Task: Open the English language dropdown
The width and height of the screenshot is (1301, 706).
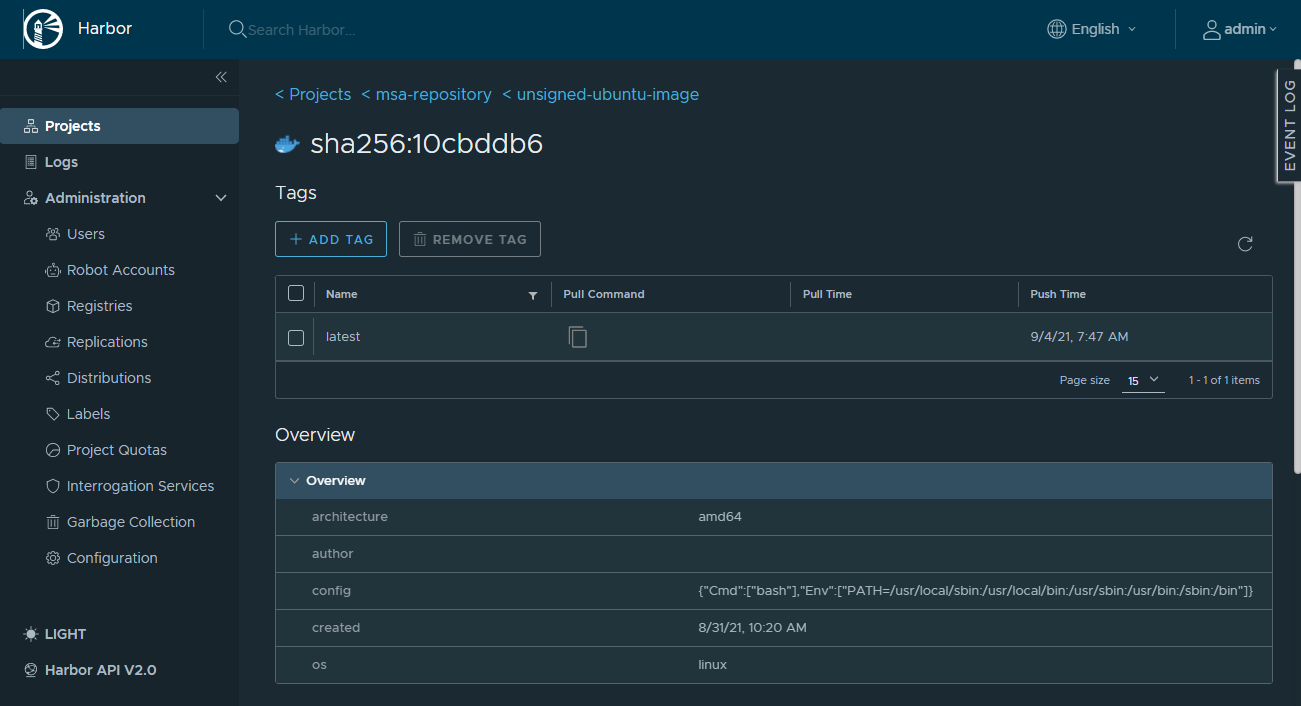Action: point(1092,29)
